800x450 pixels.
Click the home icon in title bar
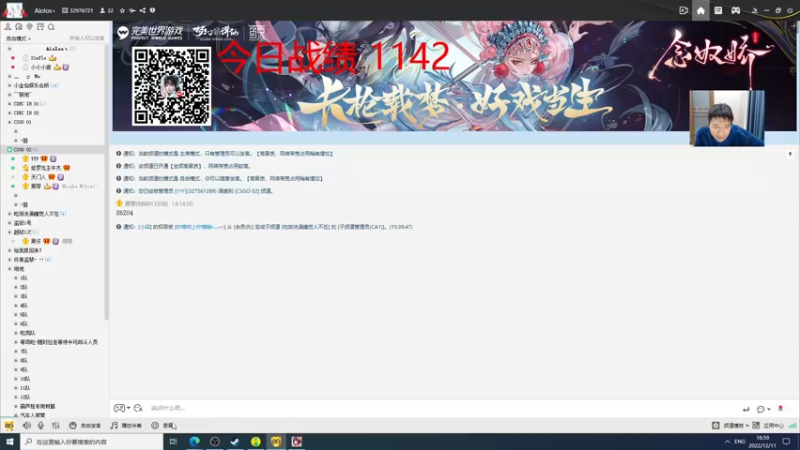click(x=701, y=10)
